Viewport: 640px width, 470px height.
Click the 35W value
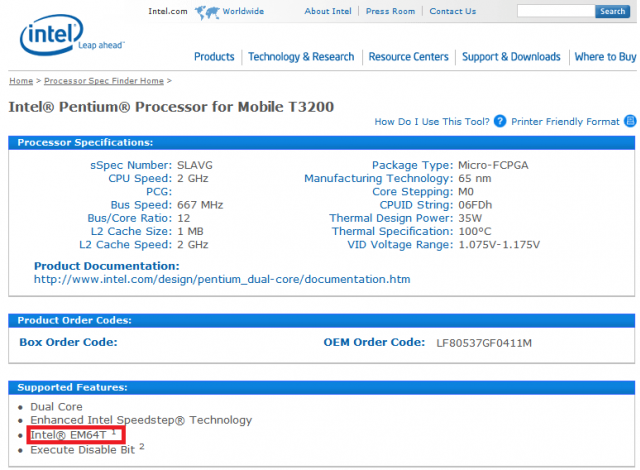470,218
